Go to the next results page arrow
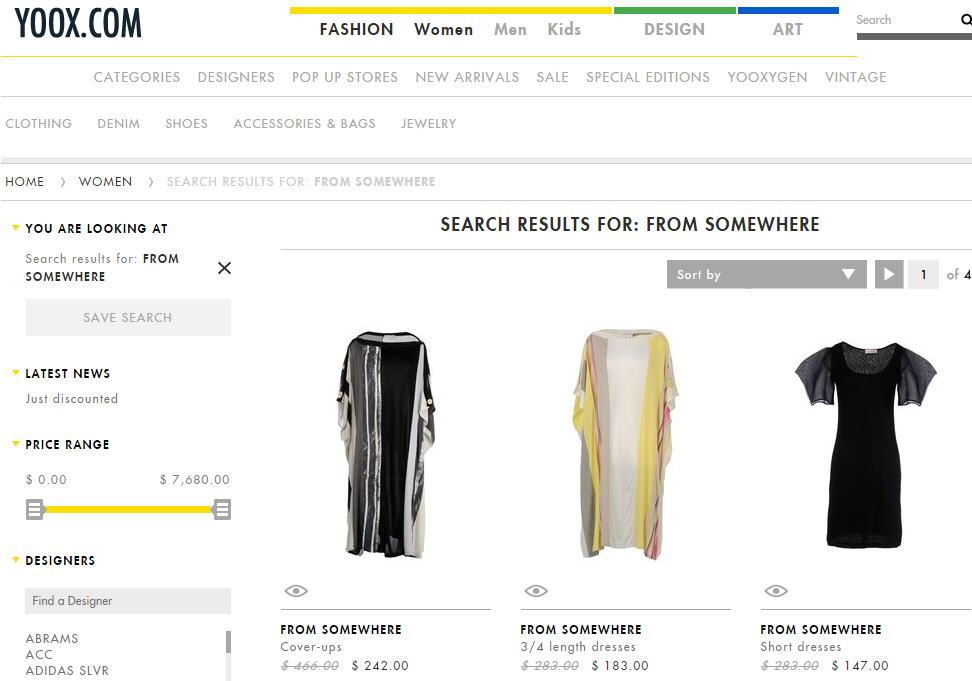Screen dimensions: 972x681 click(889, 274)
